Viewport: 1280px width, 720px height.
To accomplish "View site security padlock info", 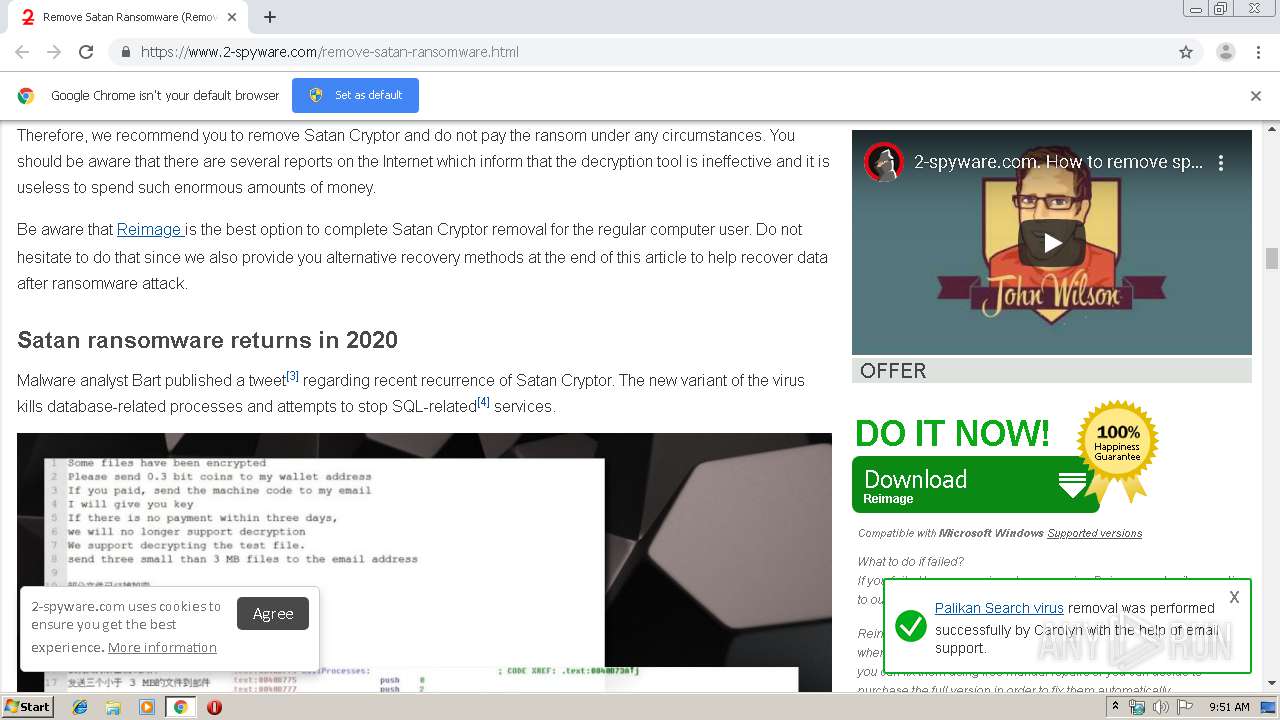I will tap(125, 52).
